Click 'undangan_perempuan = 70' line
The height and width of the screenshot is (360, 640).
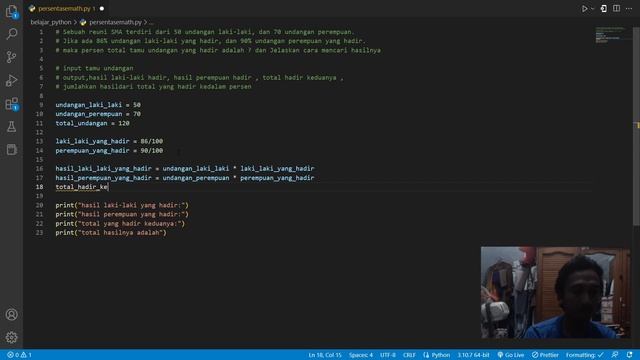pos(98,114)
